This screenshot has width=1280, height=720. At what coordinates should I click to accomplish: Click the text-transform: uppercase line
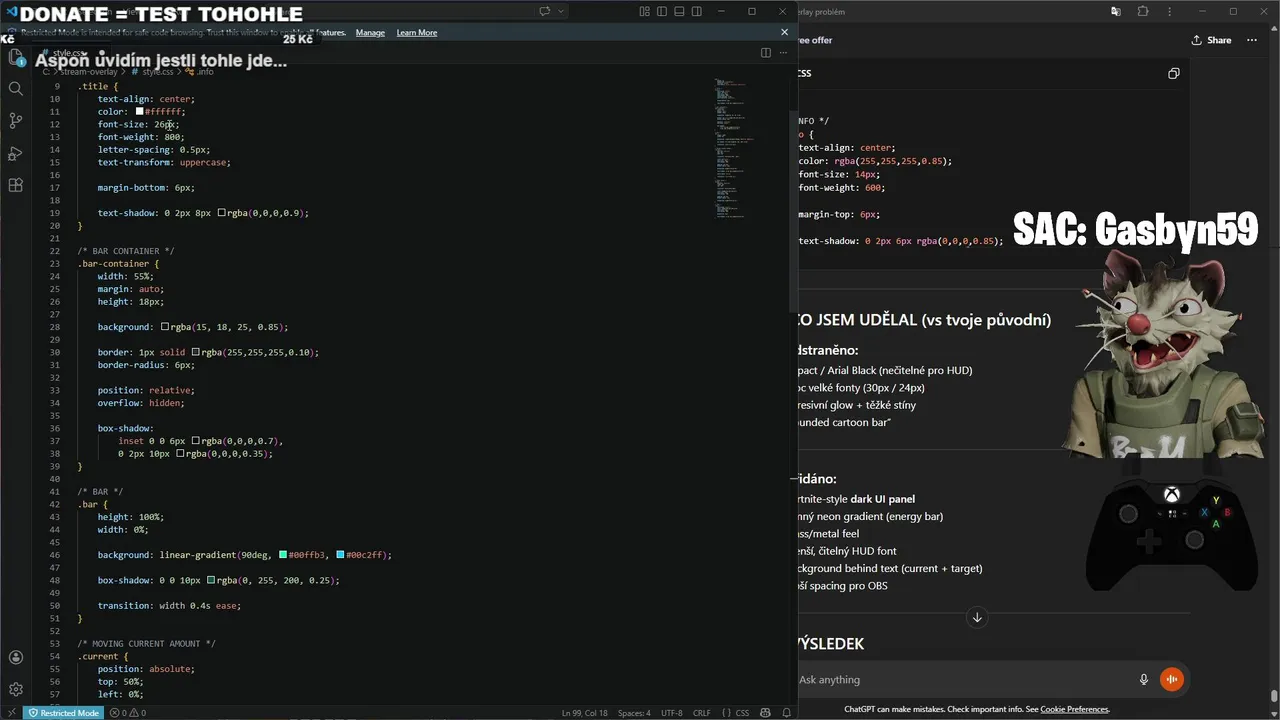(164, 162)
